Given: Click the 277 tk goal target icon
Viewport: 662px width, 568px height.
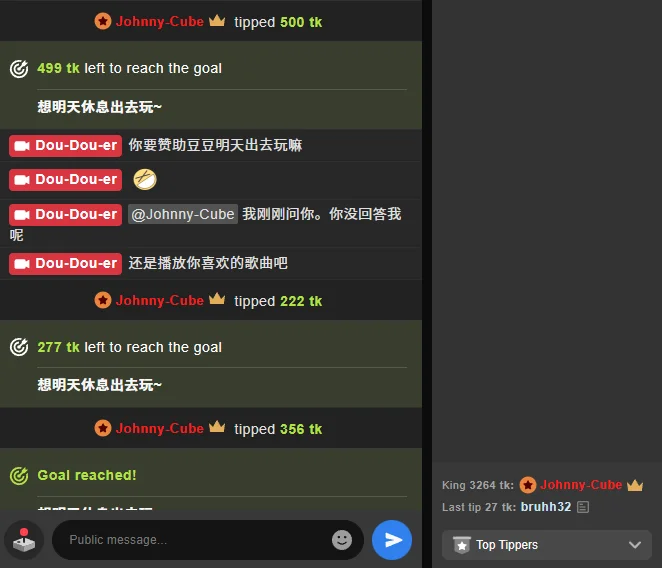Looking at the screenshot, I should [19, 347].
